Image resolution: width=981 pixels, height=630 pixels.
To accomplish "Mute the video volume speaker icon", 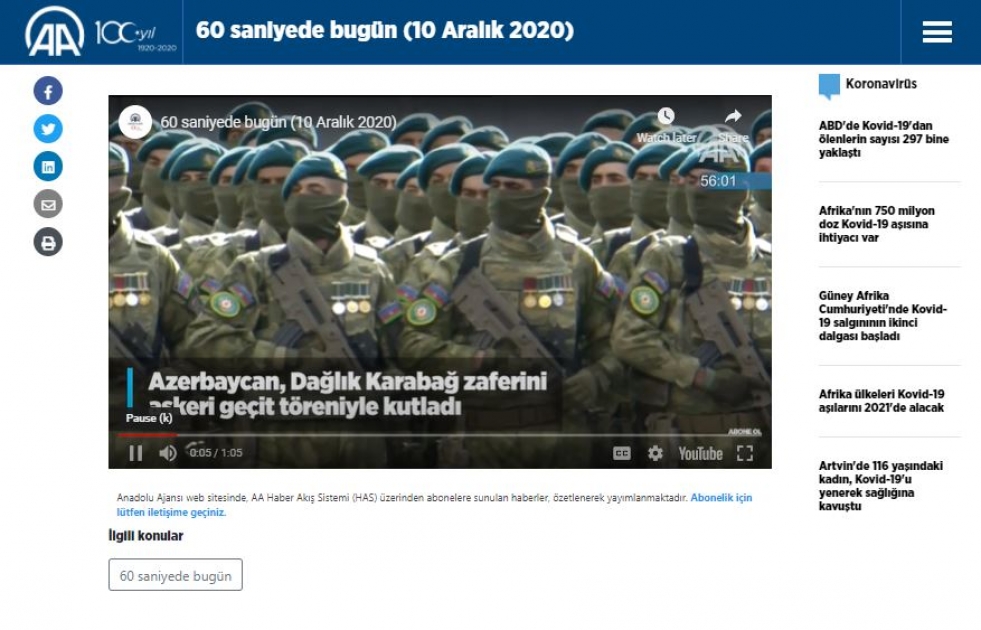I will pyautogui.click(x=167, y=453).
